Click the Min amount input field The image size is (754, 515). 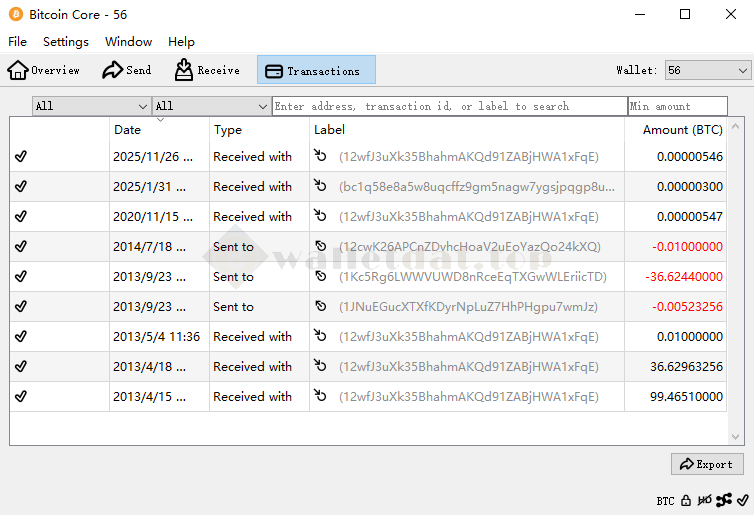(x=677, y=106)
